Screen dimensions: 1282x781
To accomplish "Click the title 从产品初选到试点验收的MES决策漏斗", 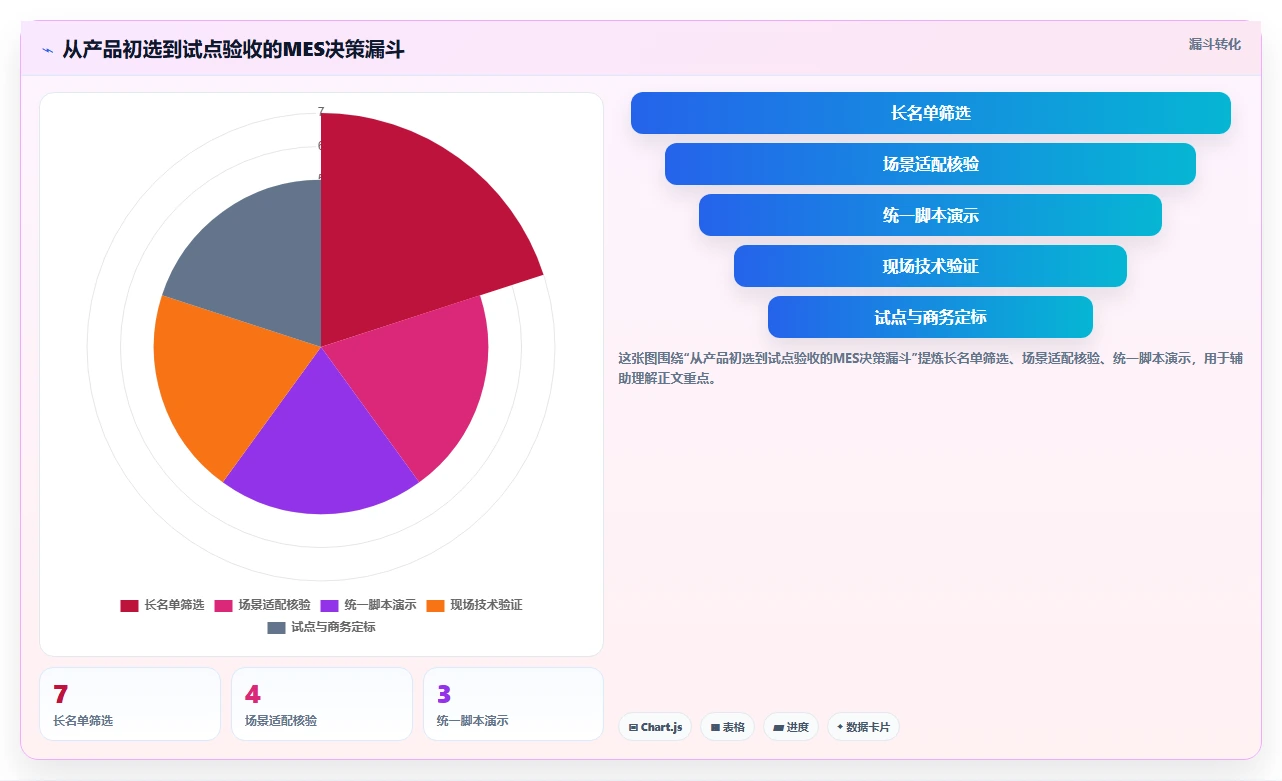I will pyautogui.click(x=233, y=49).
